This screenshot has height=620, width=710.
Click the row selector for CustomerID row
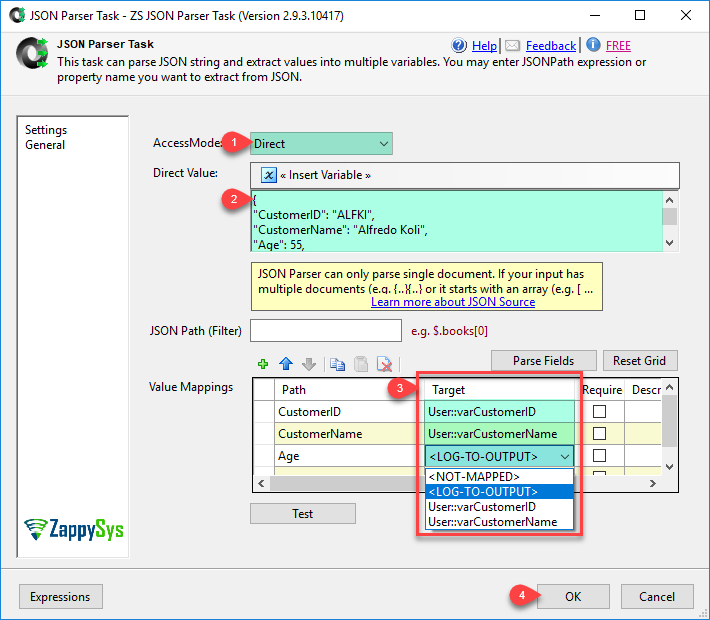pos(264,411)
